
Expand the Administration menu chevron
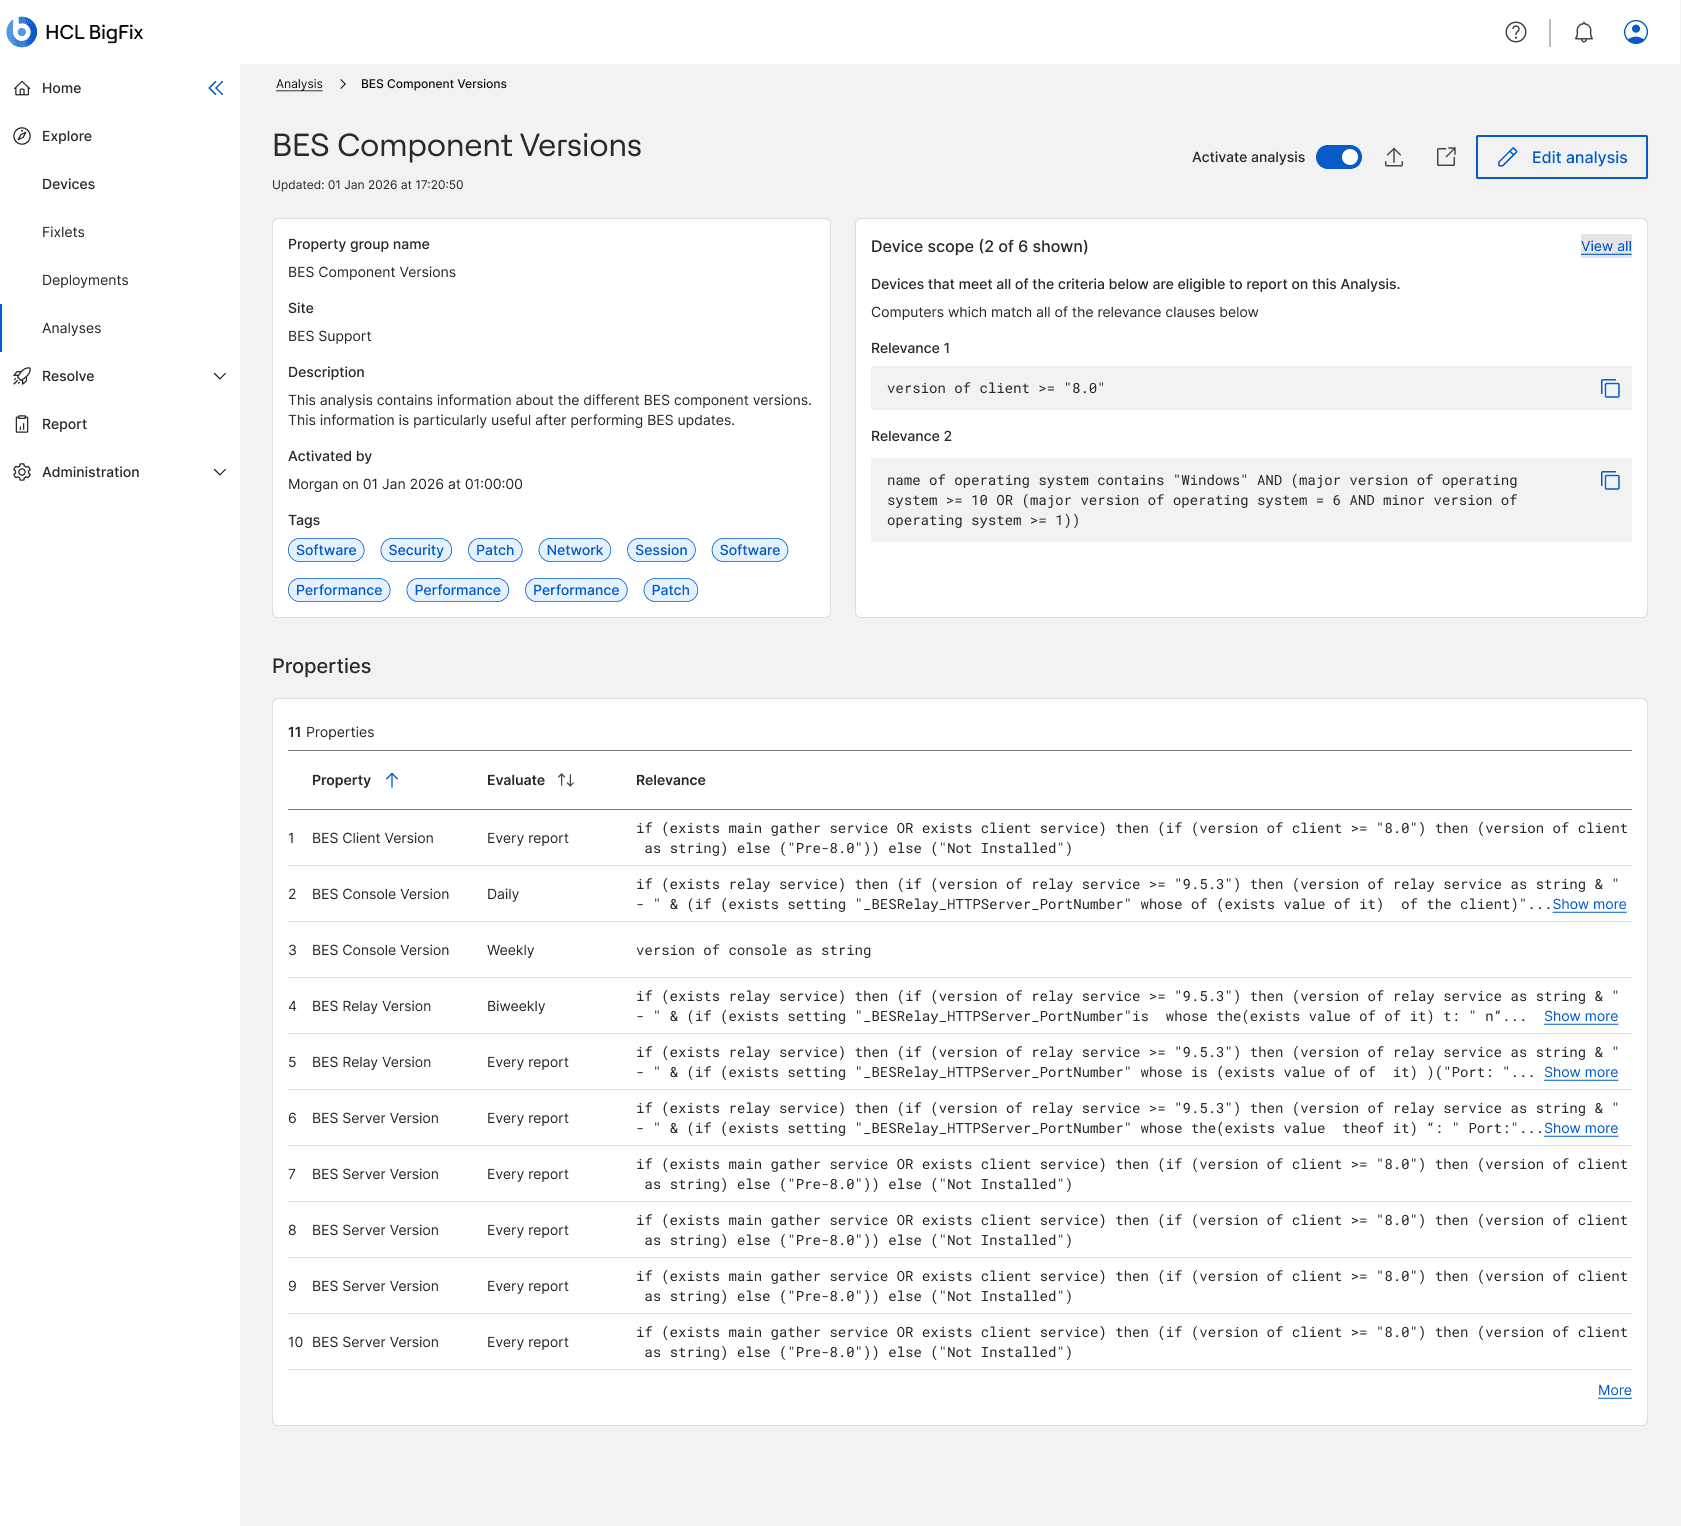(x=220, y=472)
